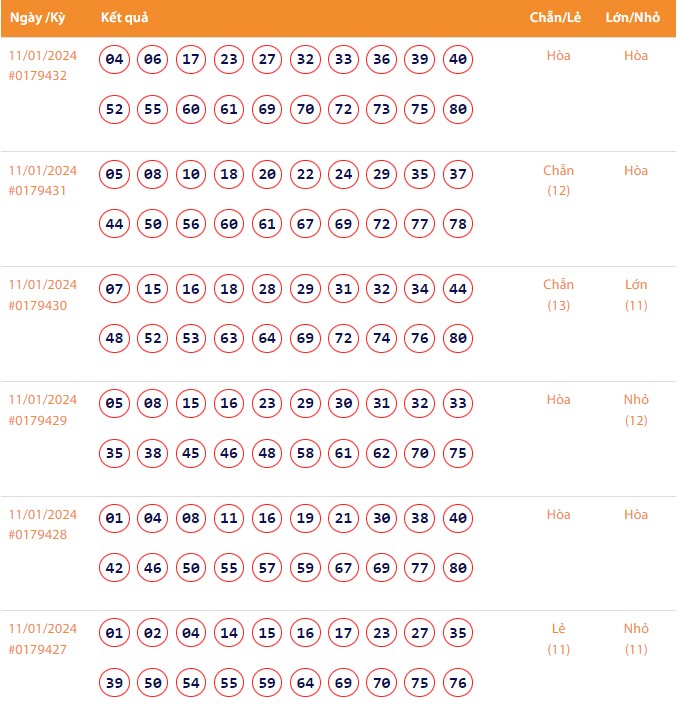Pick ball 78 in draw #0179431

[458, 224]
